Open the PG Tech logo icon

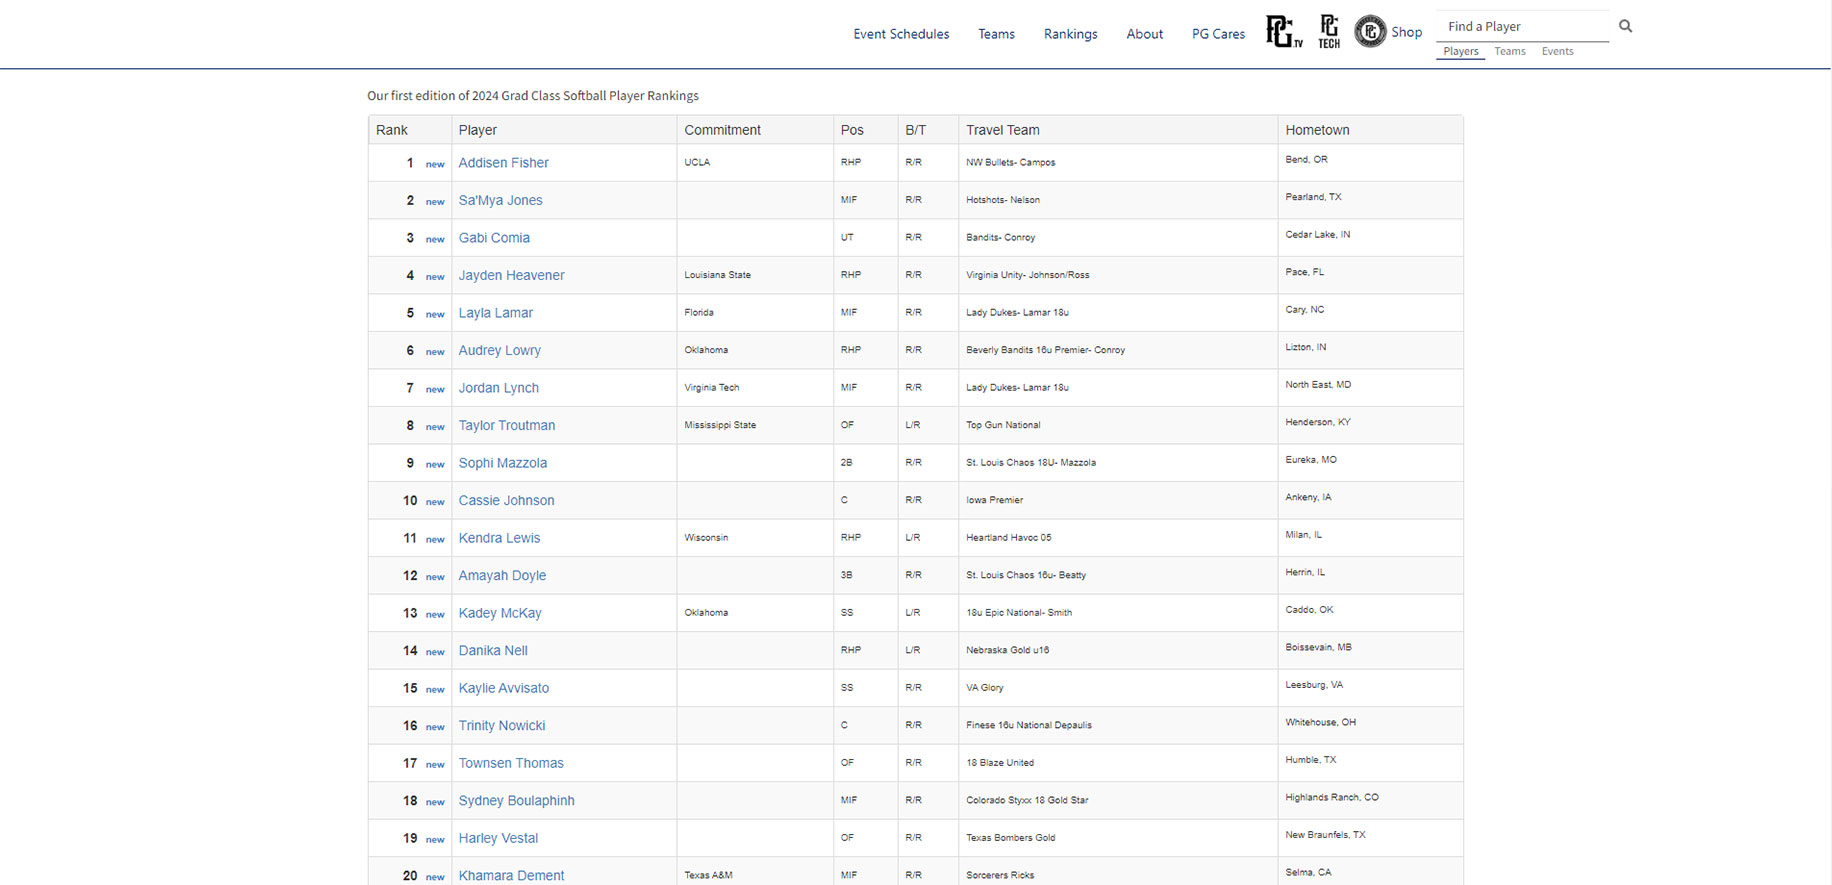[1329, 32]
